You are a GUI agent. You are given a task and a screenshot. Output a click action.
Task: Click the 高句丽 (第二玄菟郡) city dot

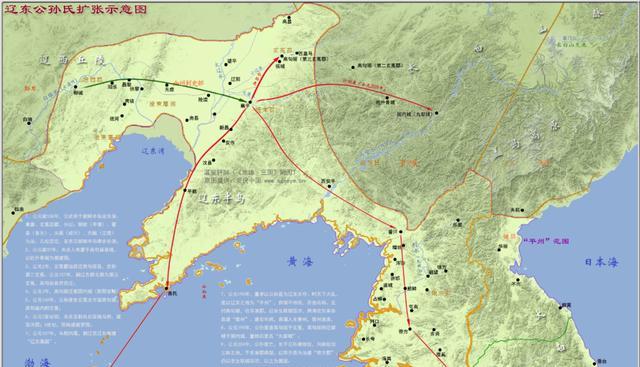pyautogui.click(x=353, y=67)
